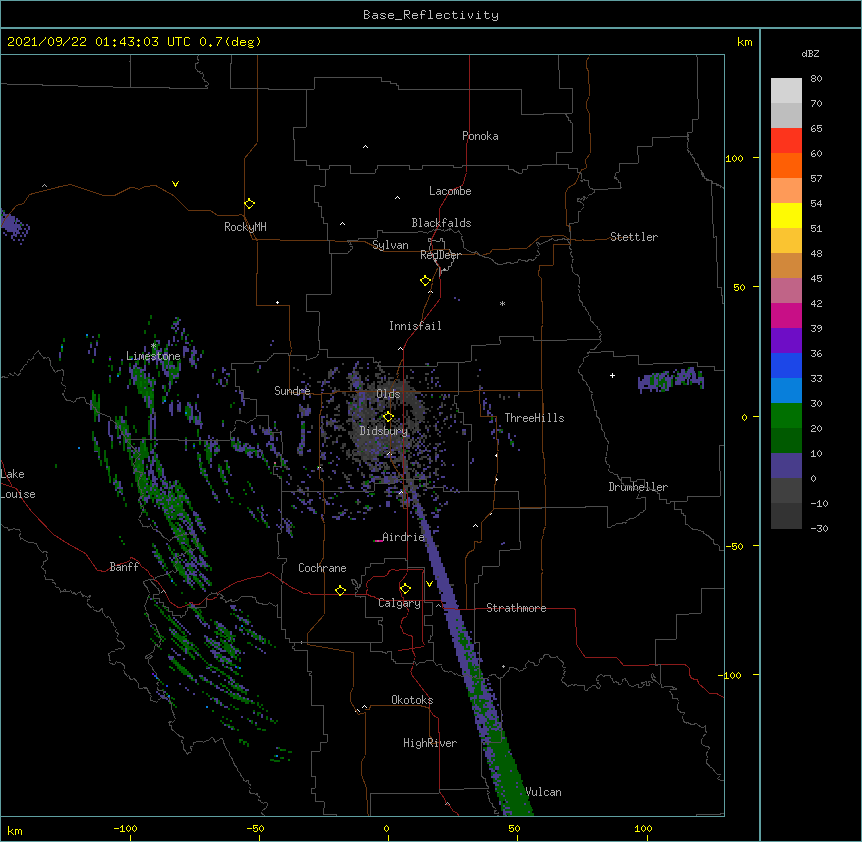Click the Ponoka town label
862x842 pixels.
click(480, 136)
